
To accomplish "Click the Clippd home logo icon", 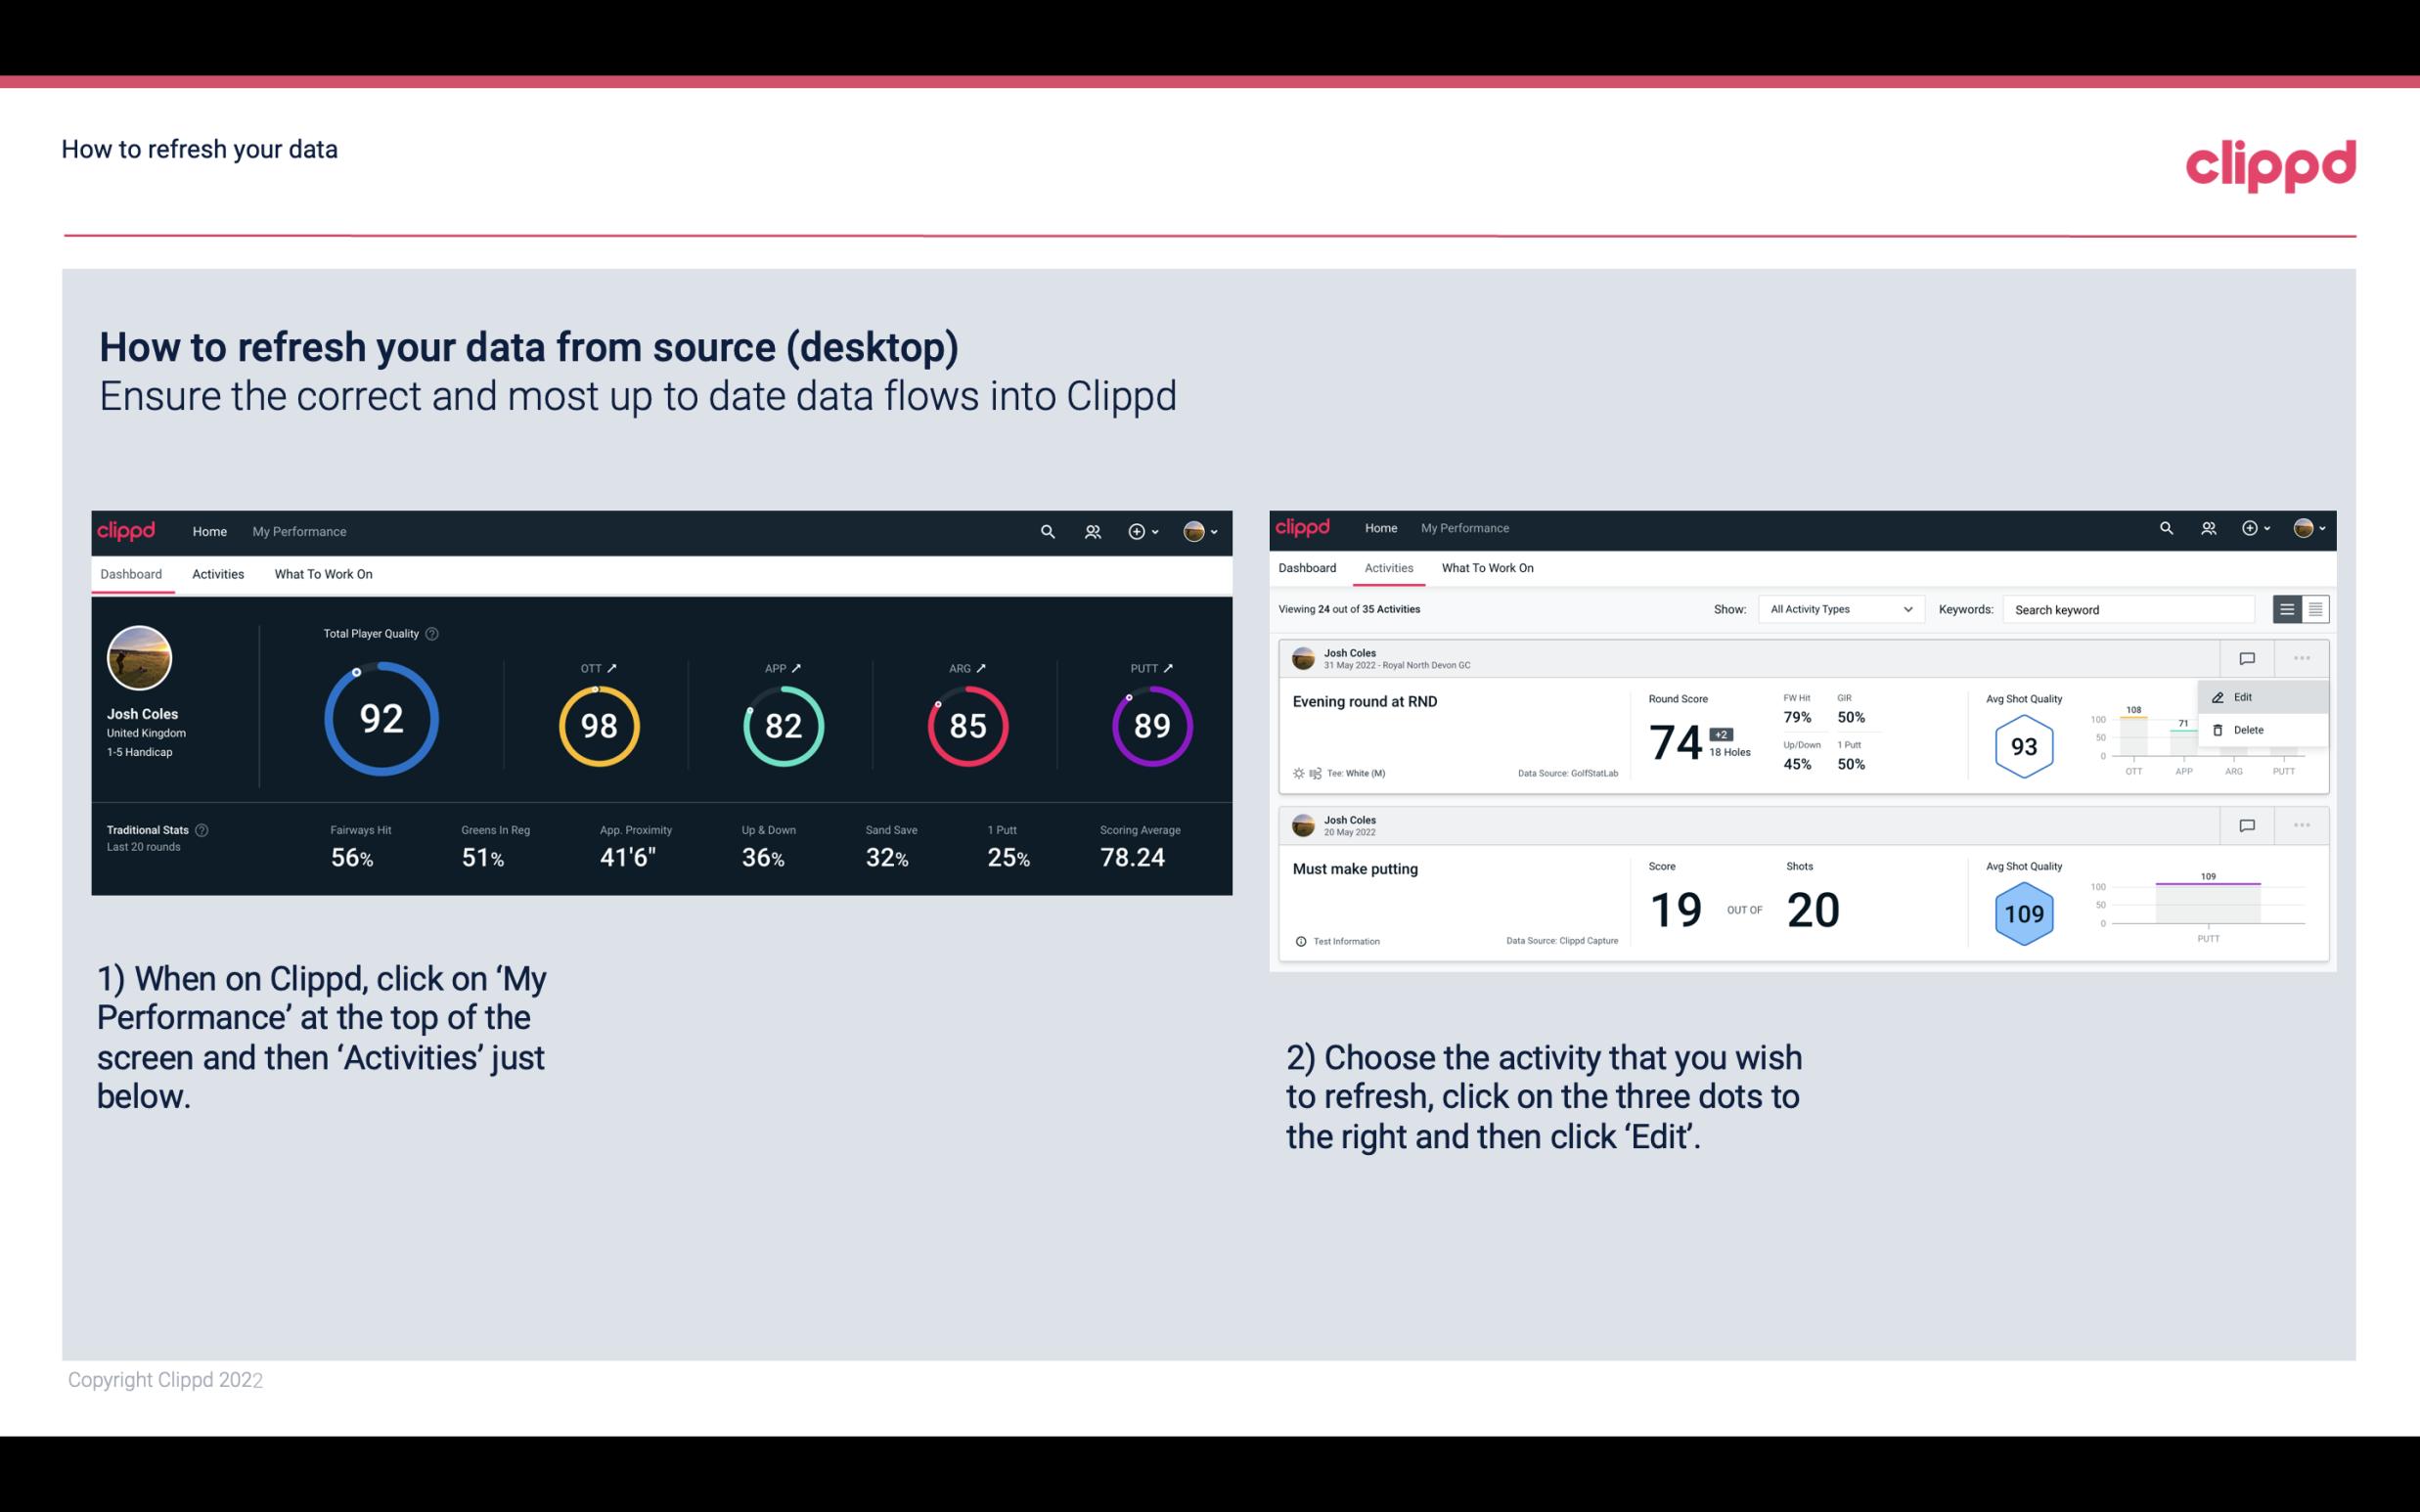I will (129, 529).
